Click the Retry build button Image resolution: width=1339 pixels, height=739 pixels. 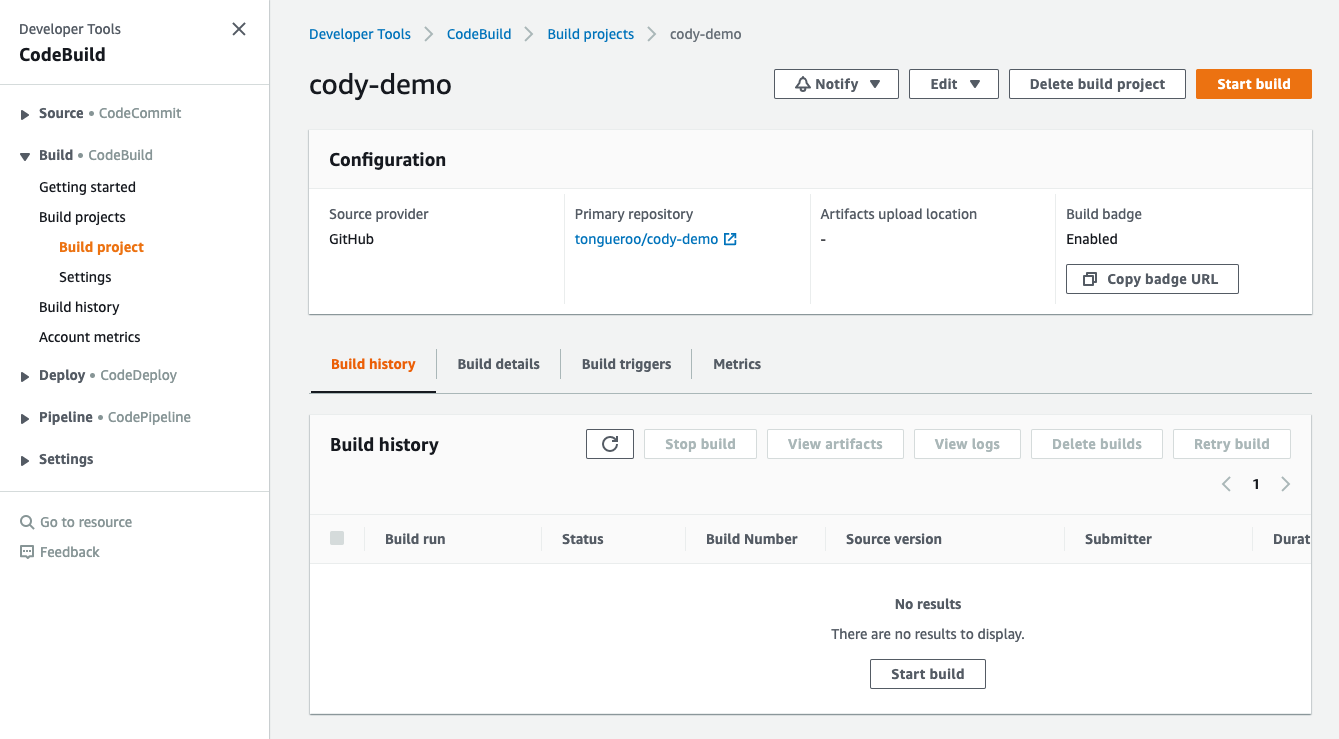(1232, 444)
